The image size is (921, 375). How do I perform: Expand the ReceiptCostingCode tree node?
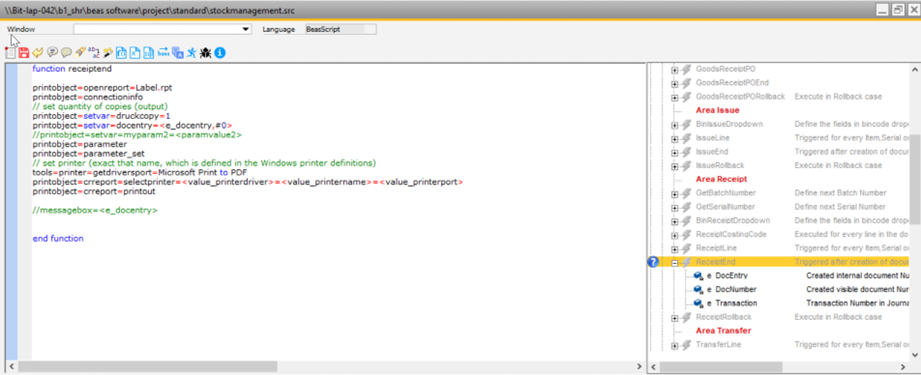[x=675, y=235]
